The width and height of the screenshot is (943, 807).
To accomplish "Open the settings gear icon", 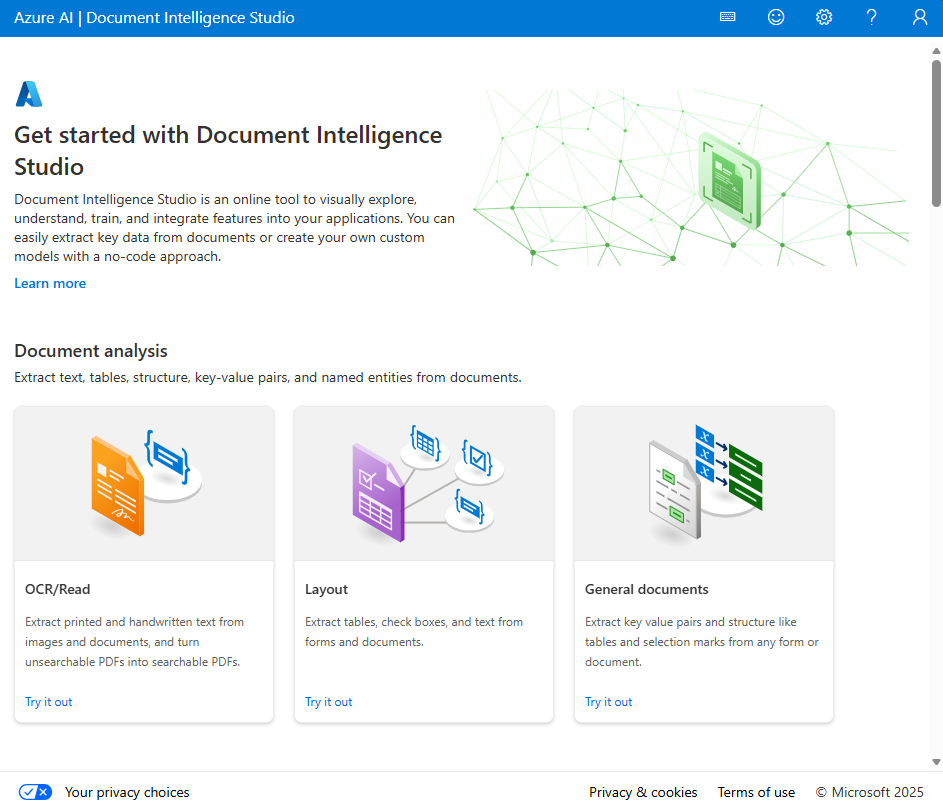I will tap(823, 16).
